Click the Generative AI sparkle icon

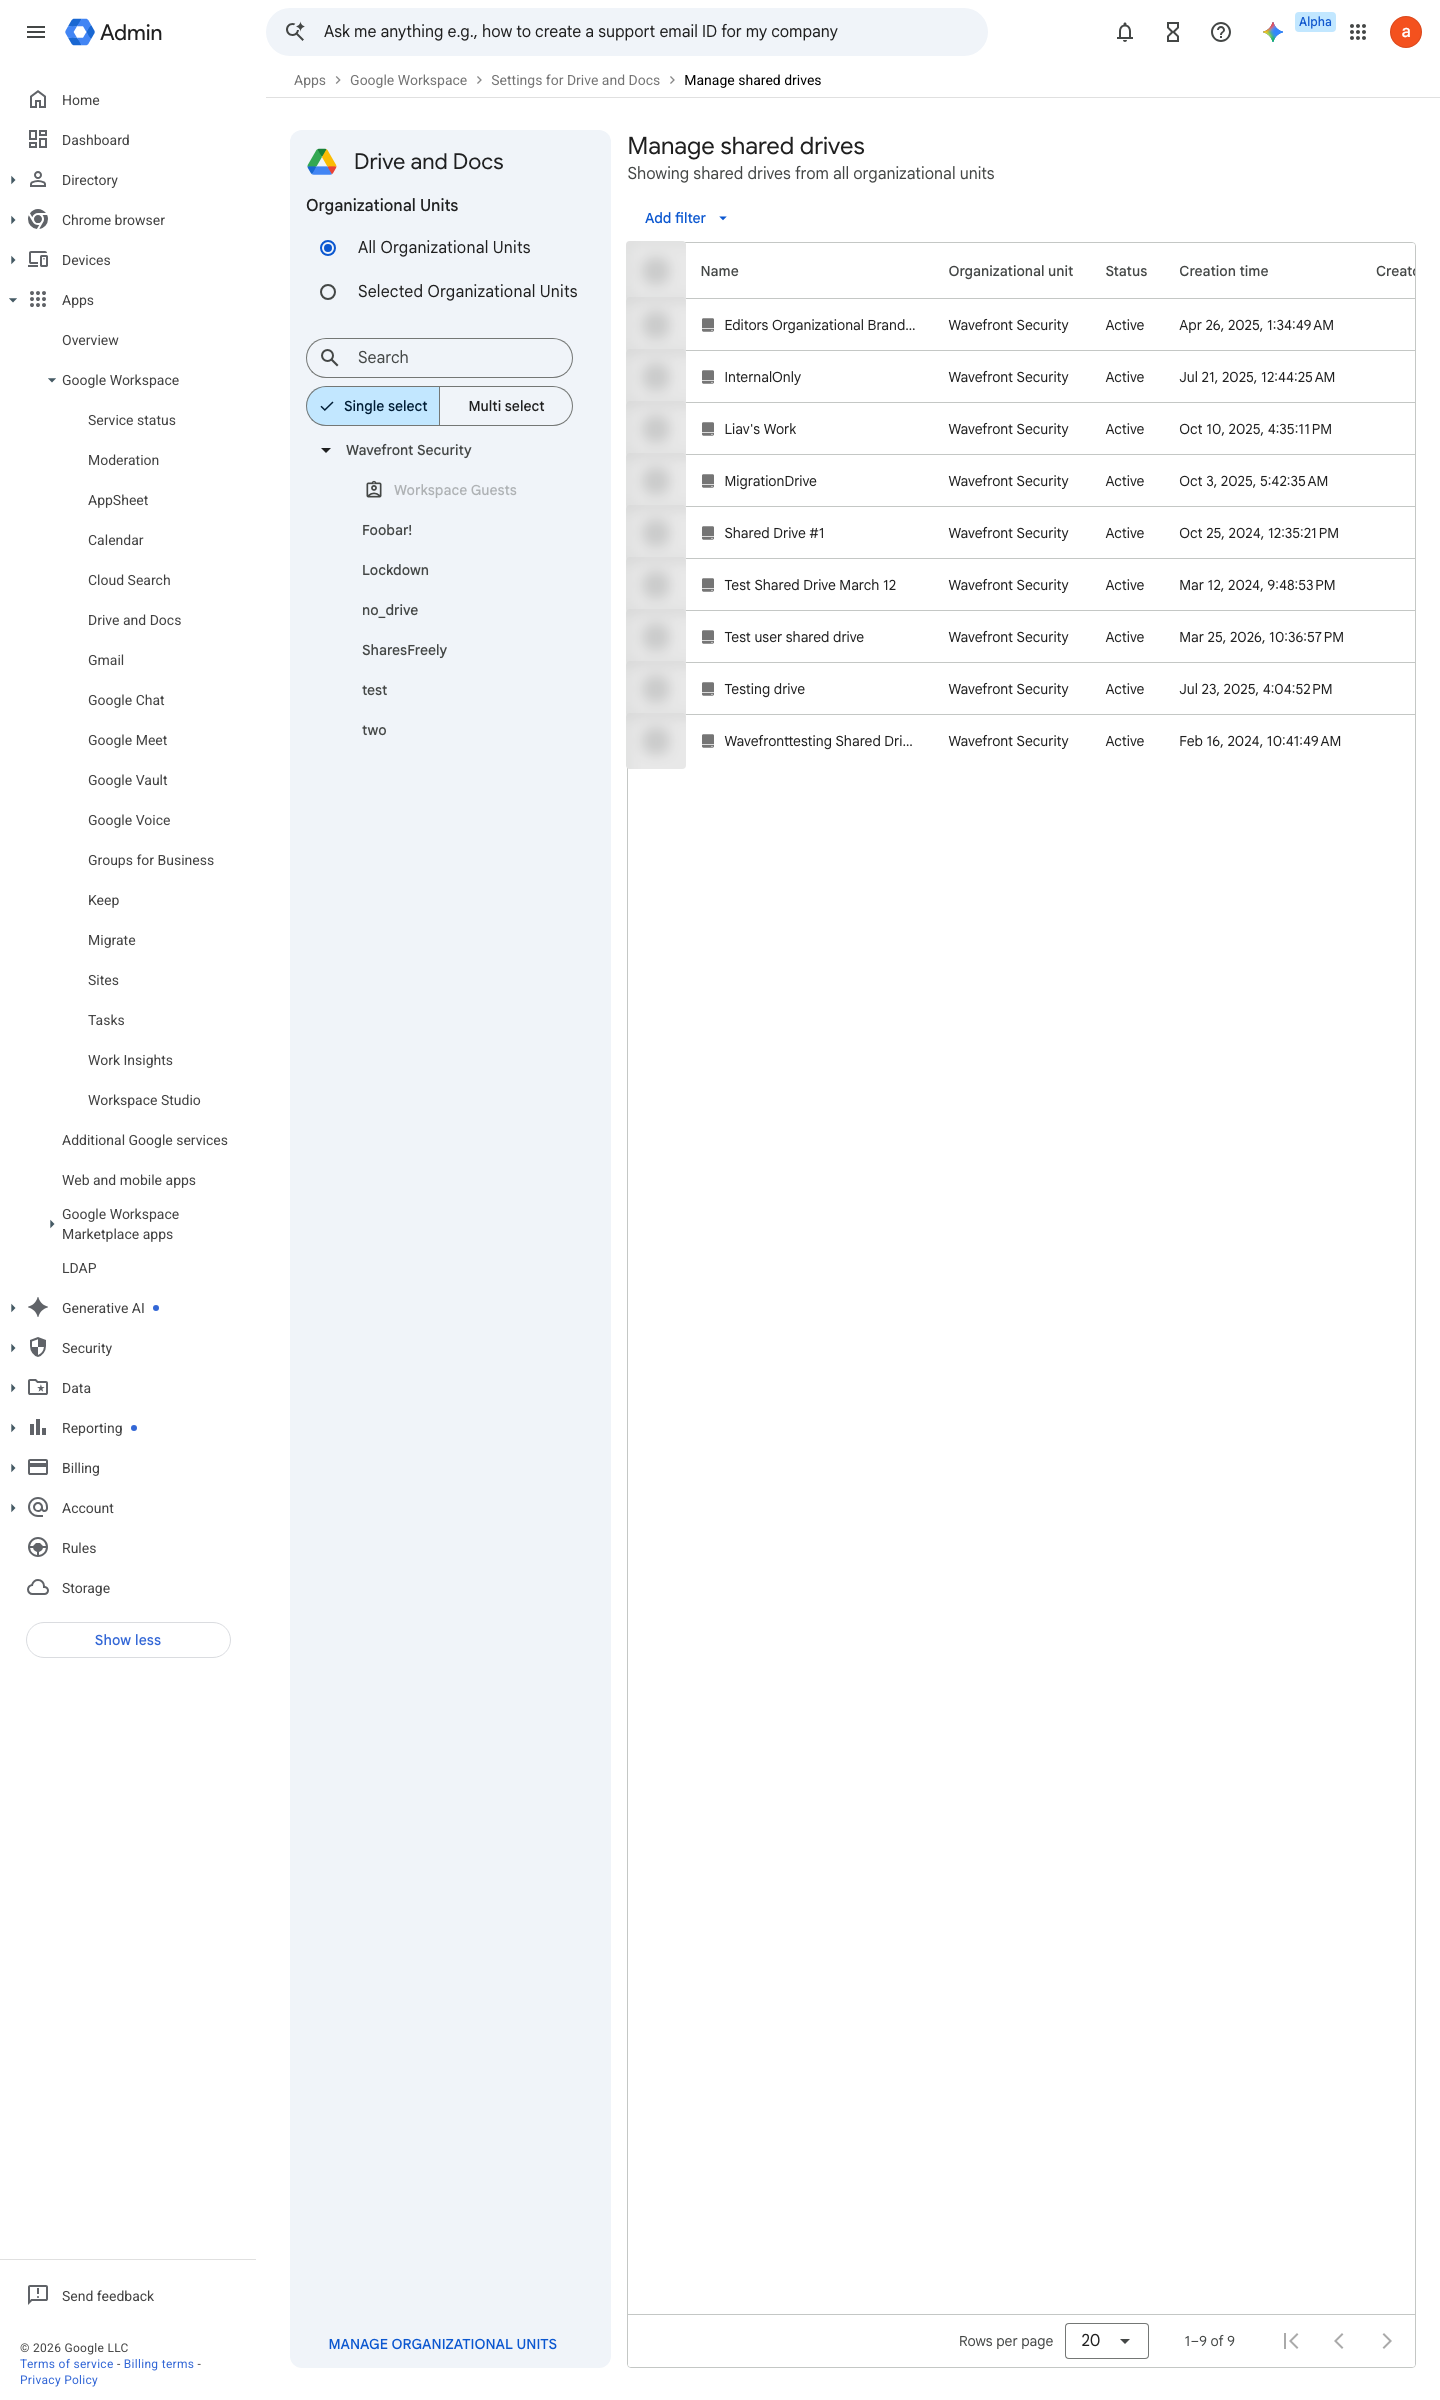(38, 1308)
